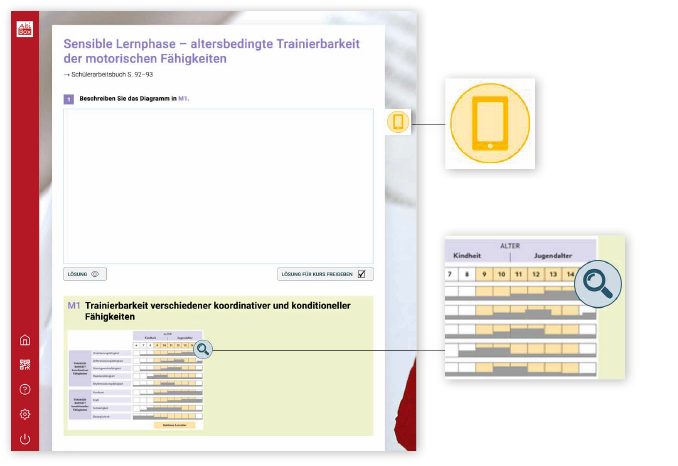This screenshot has width=678, height=466.
Task: Go to the home screen
Action: (x=25, y=340)
